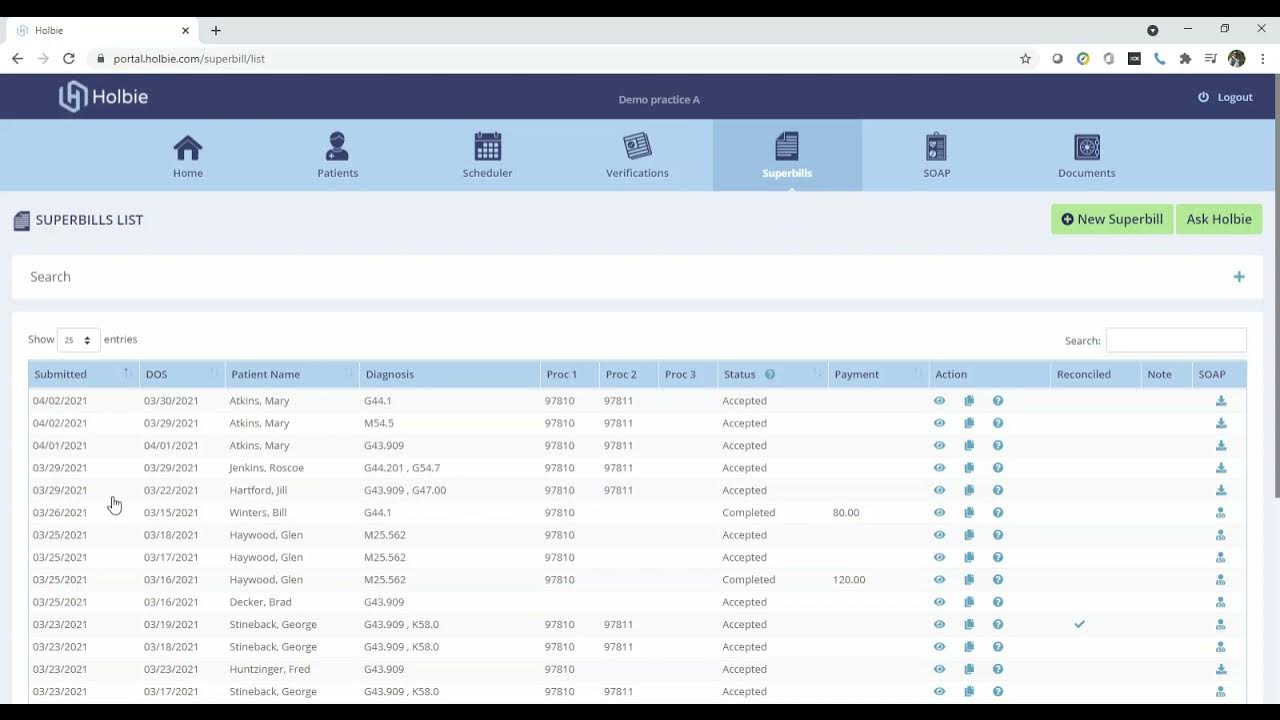Screen dimensions: 1280x720
Task: Click the 120.00 payment value
Action: 849,580
